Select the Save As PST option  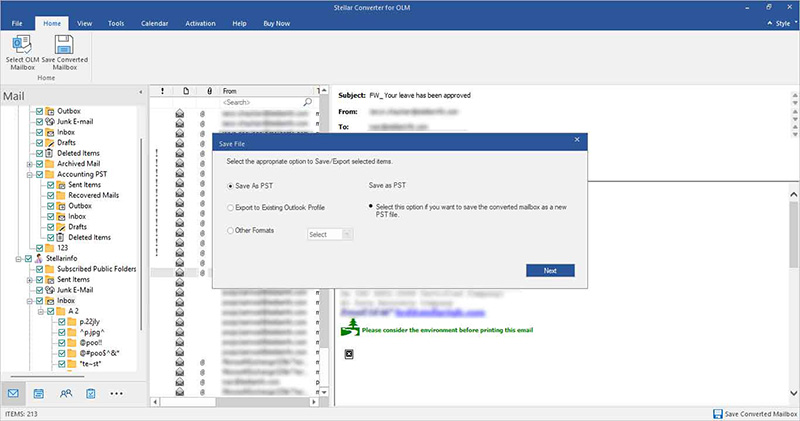[x=229, y=186]
